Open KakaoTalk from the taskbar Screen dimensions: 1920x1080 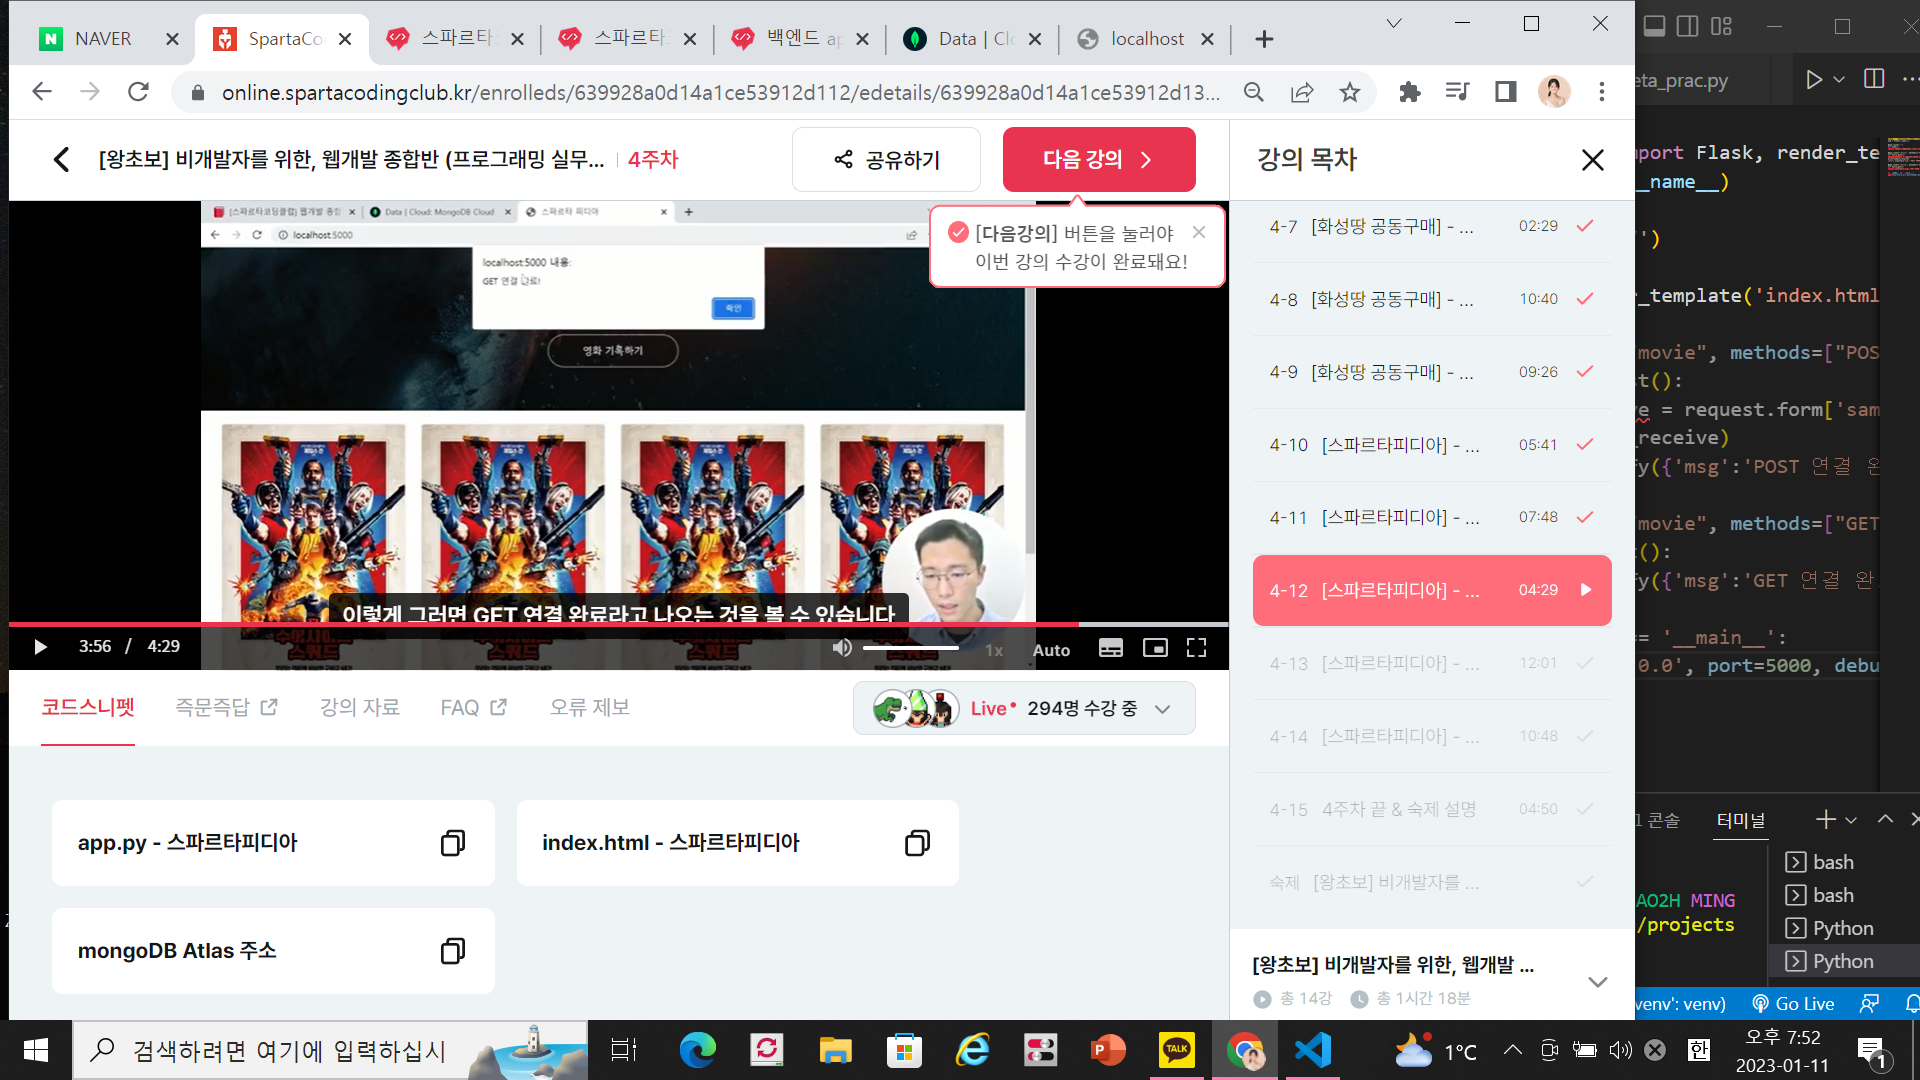[x=1176, y=1050]
